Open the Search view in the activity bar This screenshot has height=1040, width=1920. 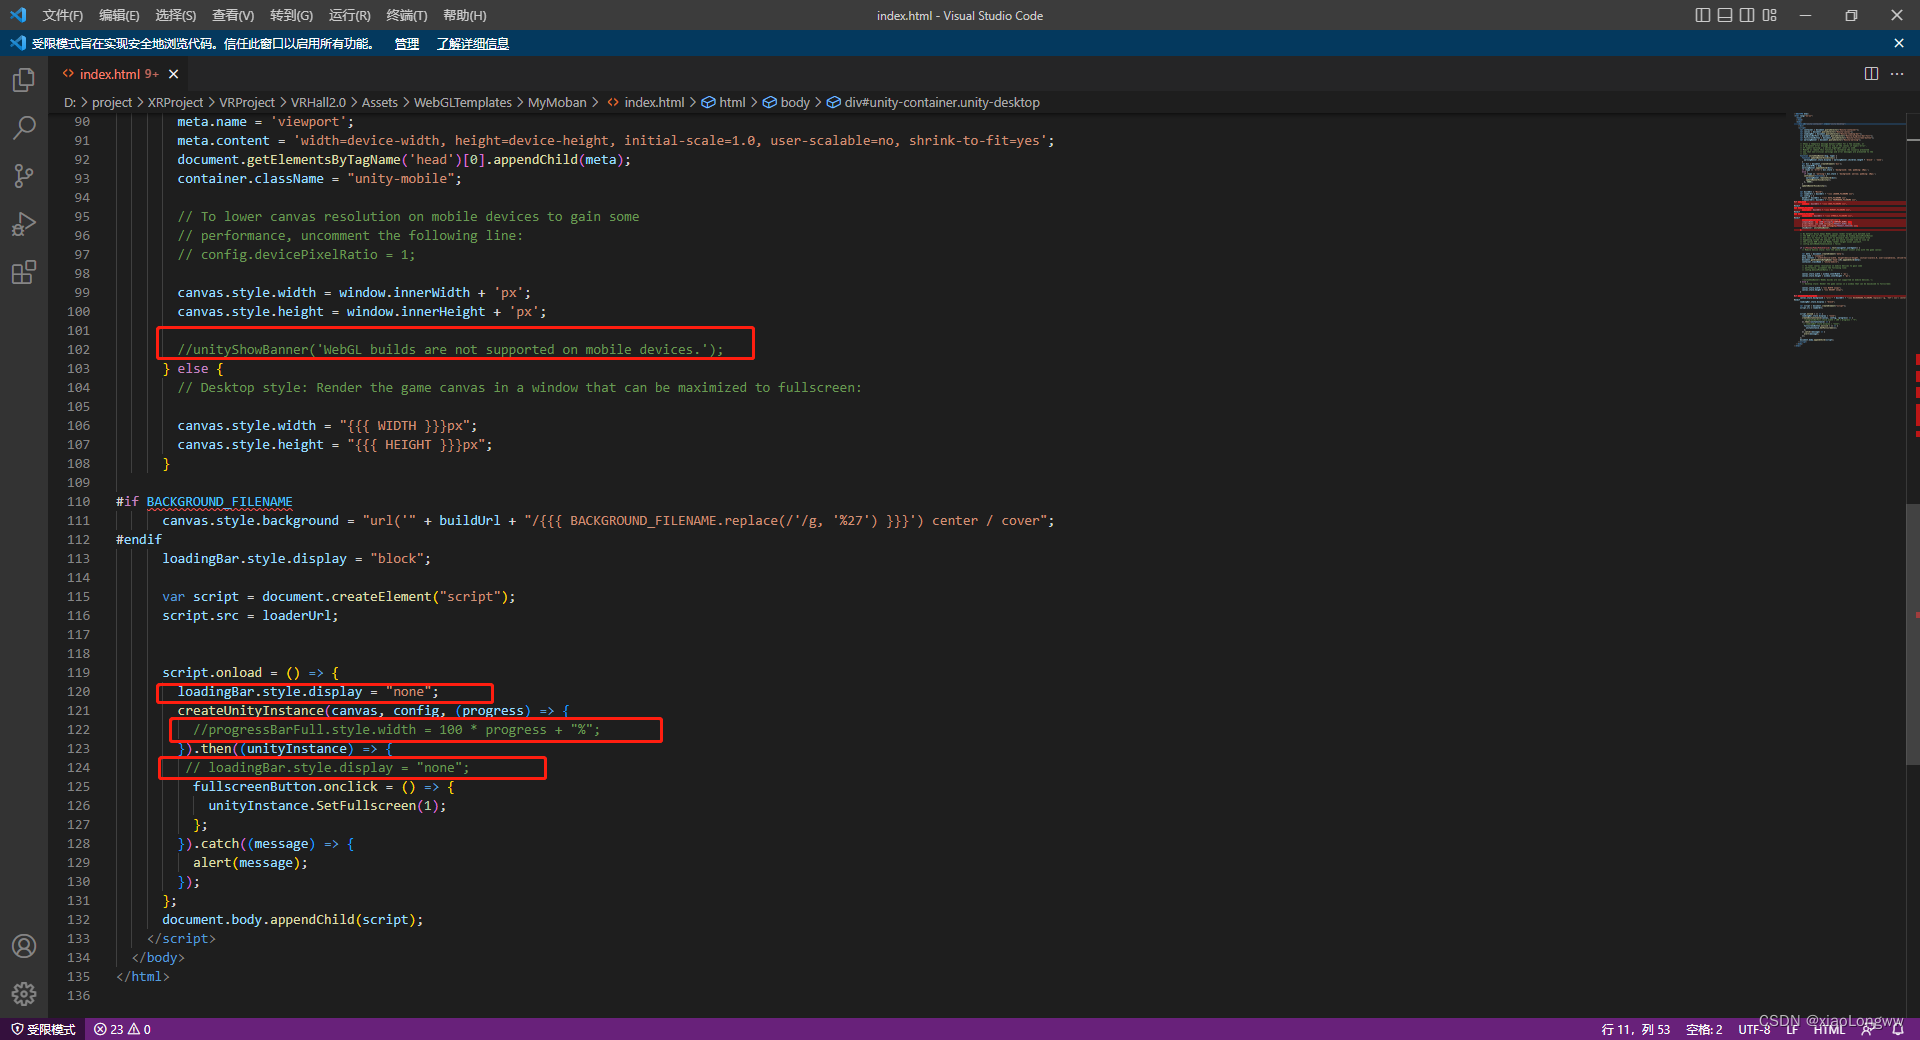click(24, 128)
